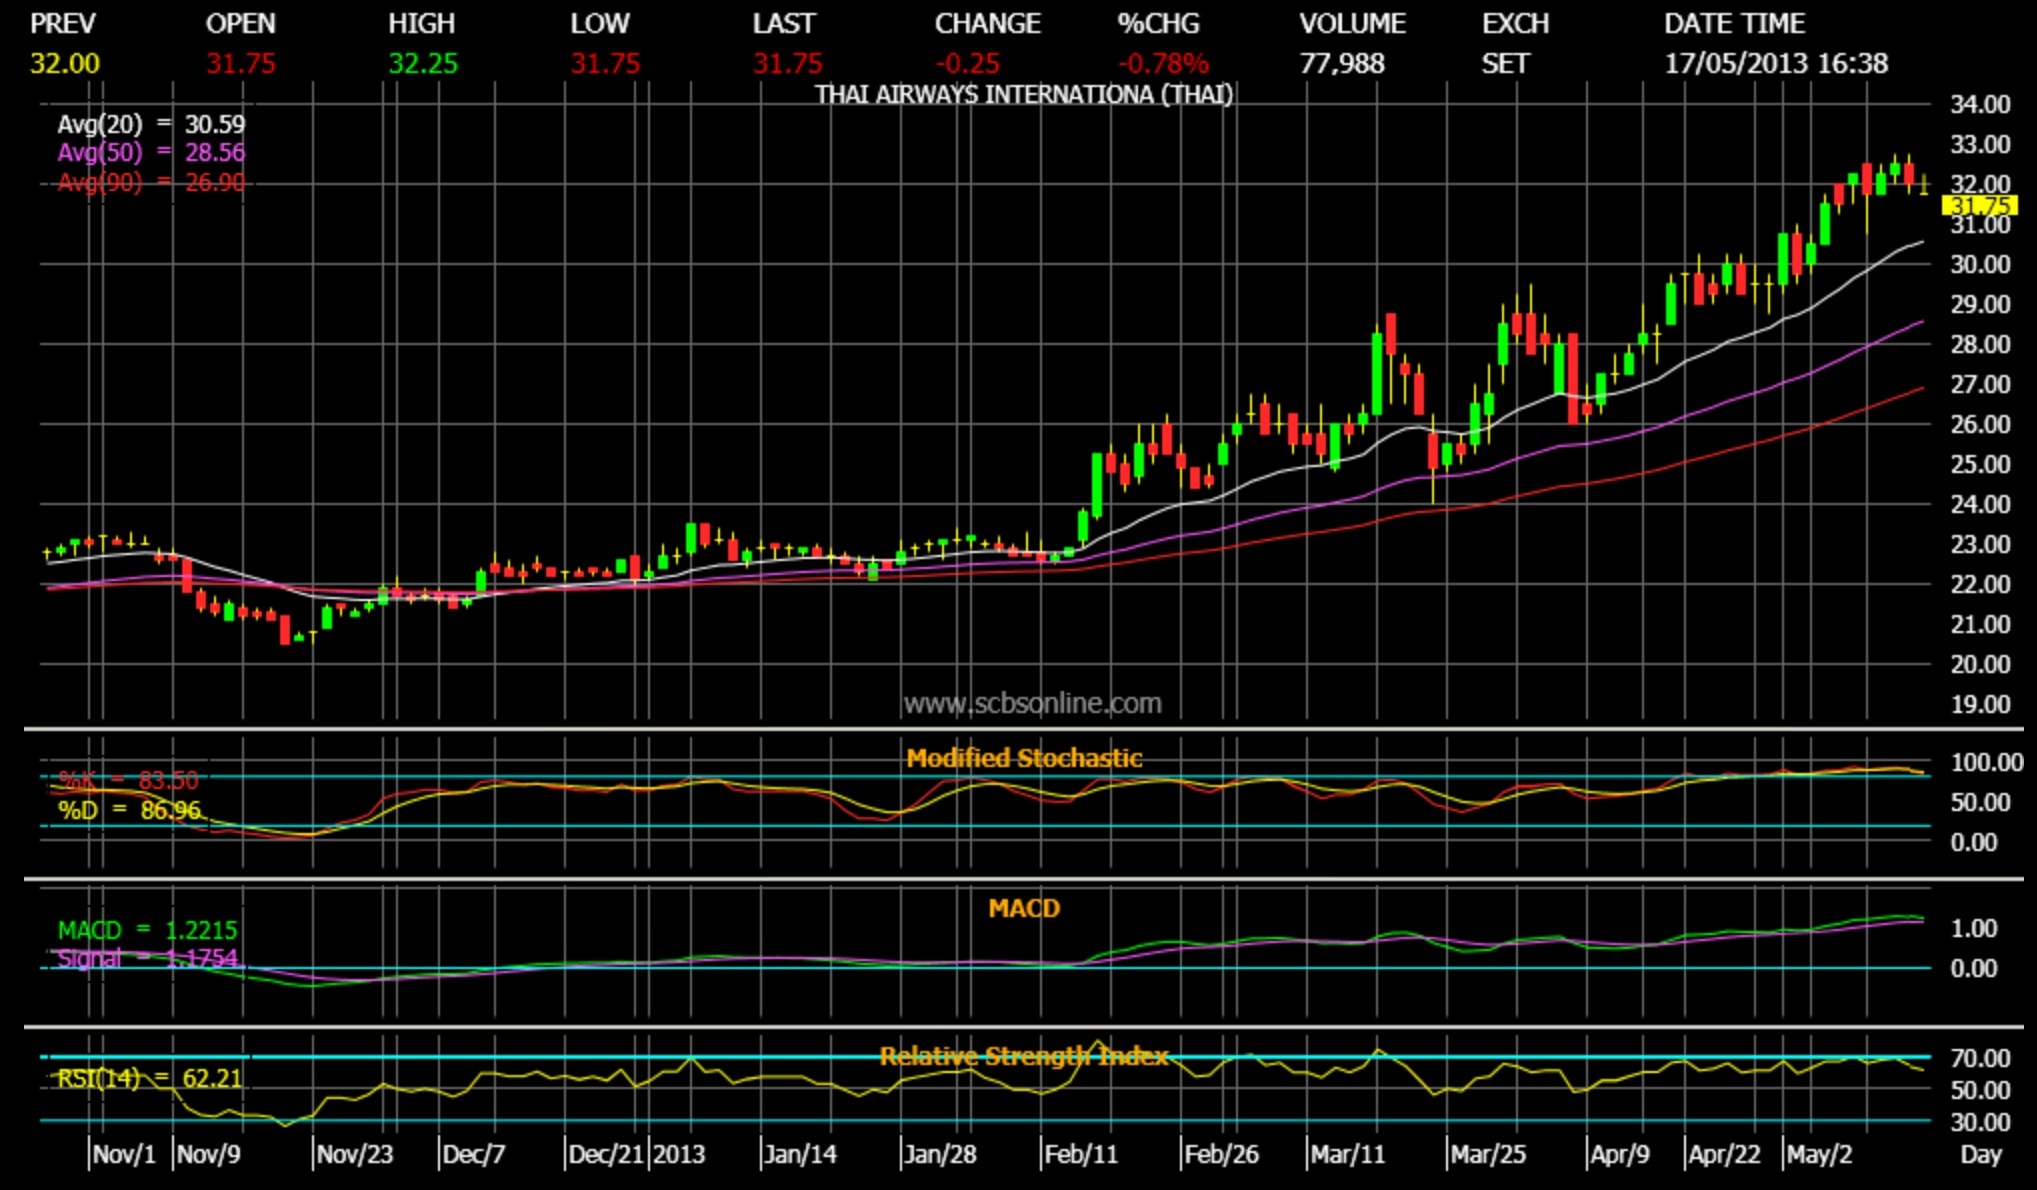Click the orange MACD panel title
Screen dimensions: 2037x1190
point(1024,908)
